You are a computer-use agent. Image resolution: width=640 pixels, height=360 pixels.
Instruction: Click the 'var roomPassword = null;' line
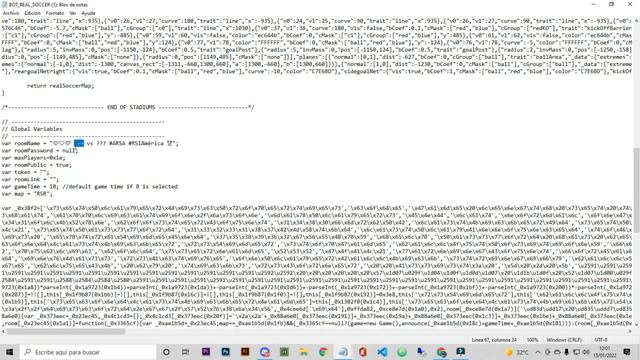pyautogui.click(x=39, y=151)
